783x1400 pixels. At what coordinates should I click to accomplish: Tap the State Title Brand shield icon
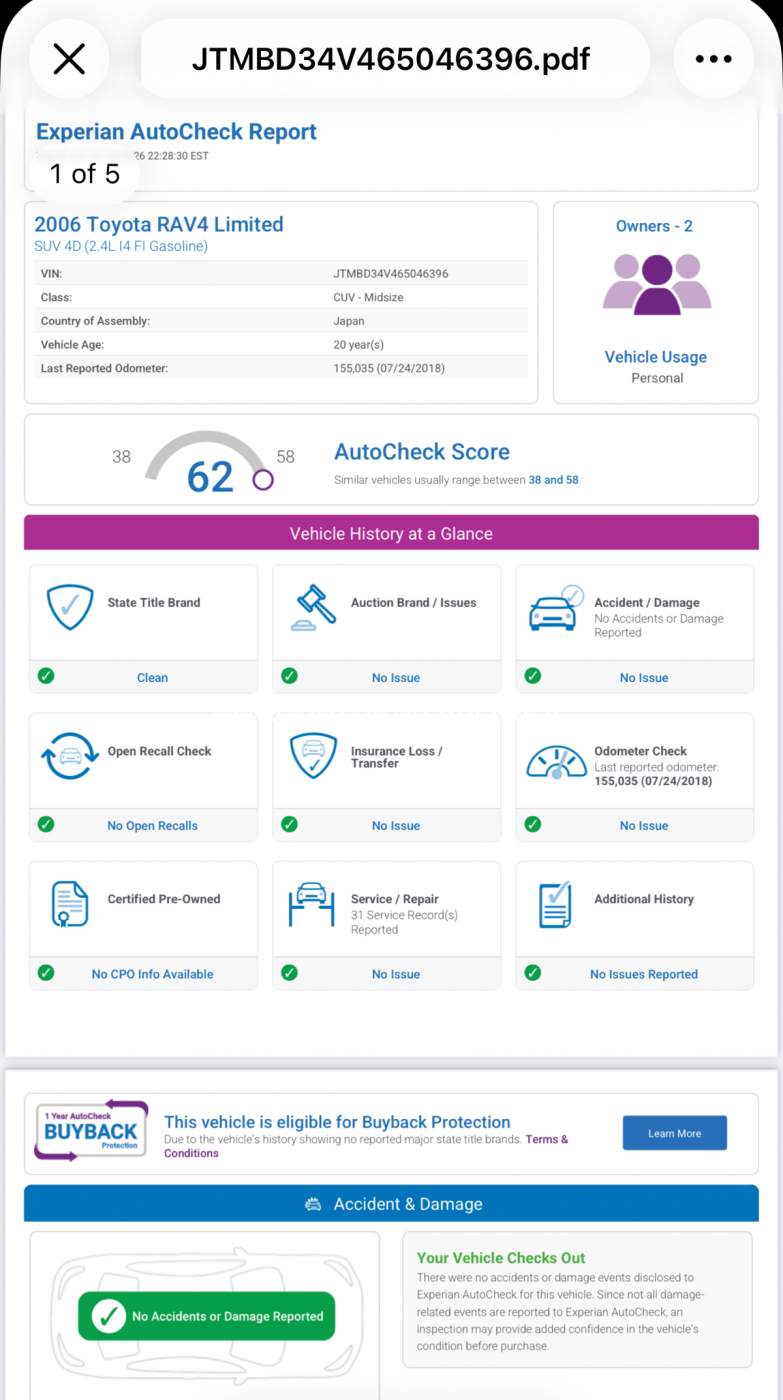coord(70,607)
